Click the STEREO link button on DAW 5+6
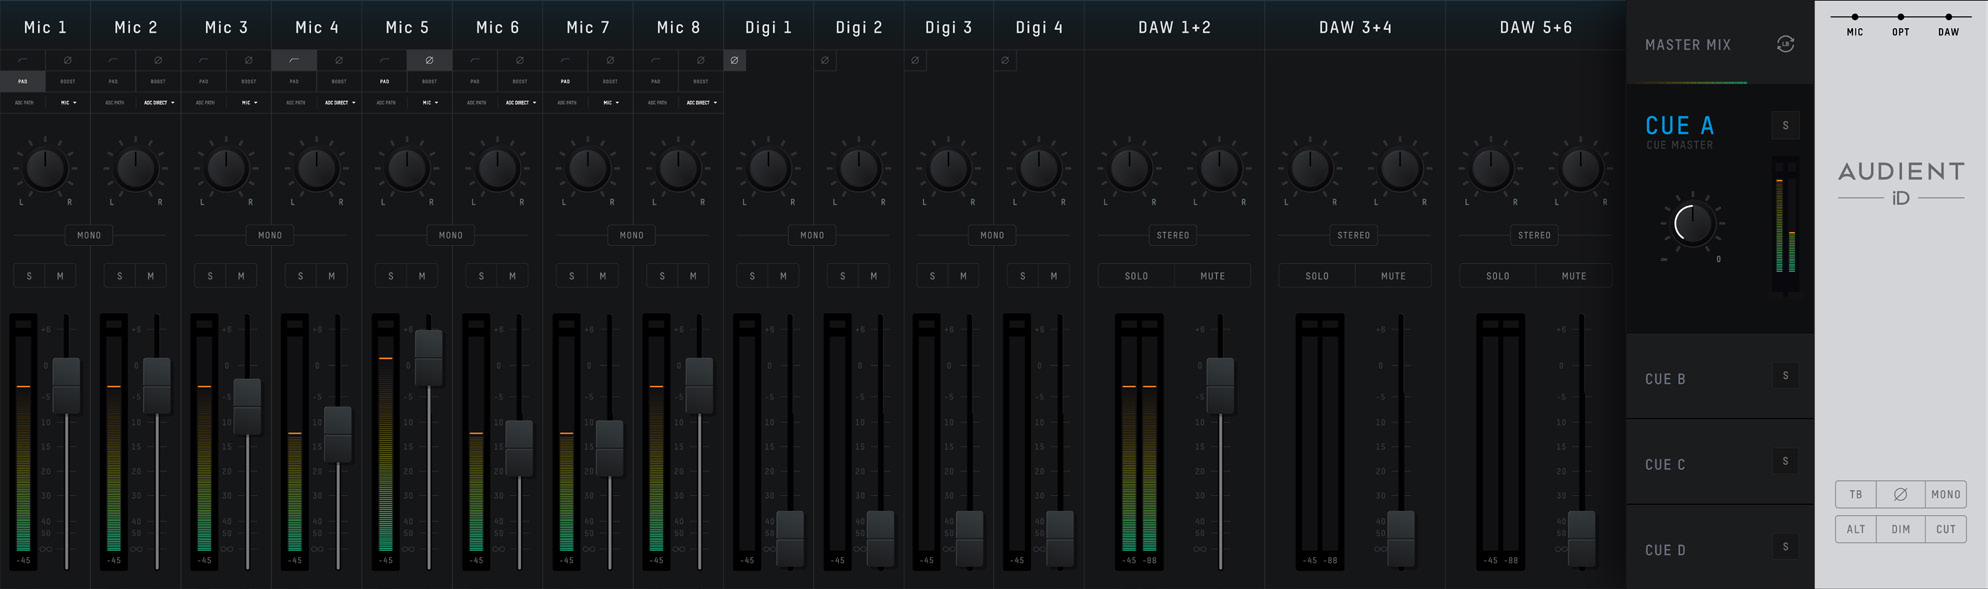The width and height of the screenshot is (1988, 589). (x=1534, y=235)
